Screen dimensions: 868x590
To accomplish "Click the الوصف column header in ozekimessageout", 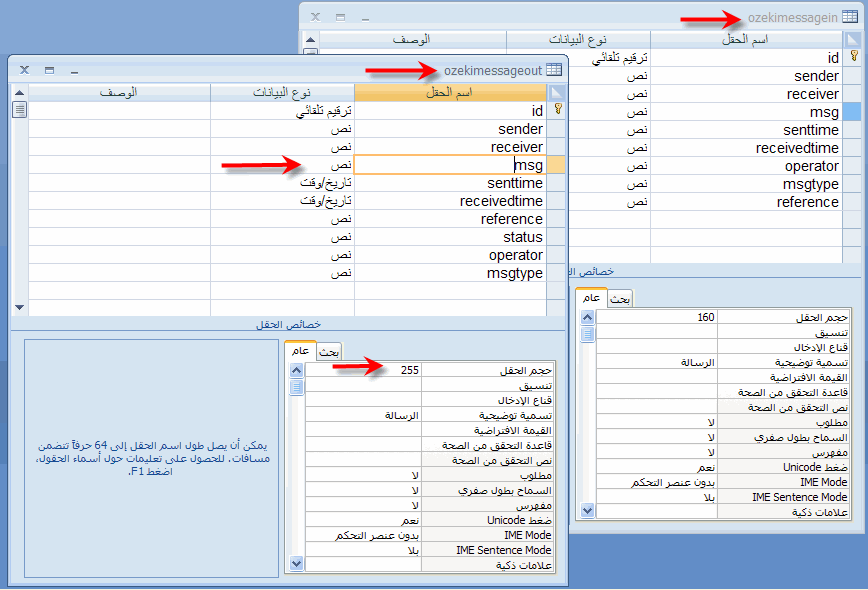I will [x=119, y=92].
